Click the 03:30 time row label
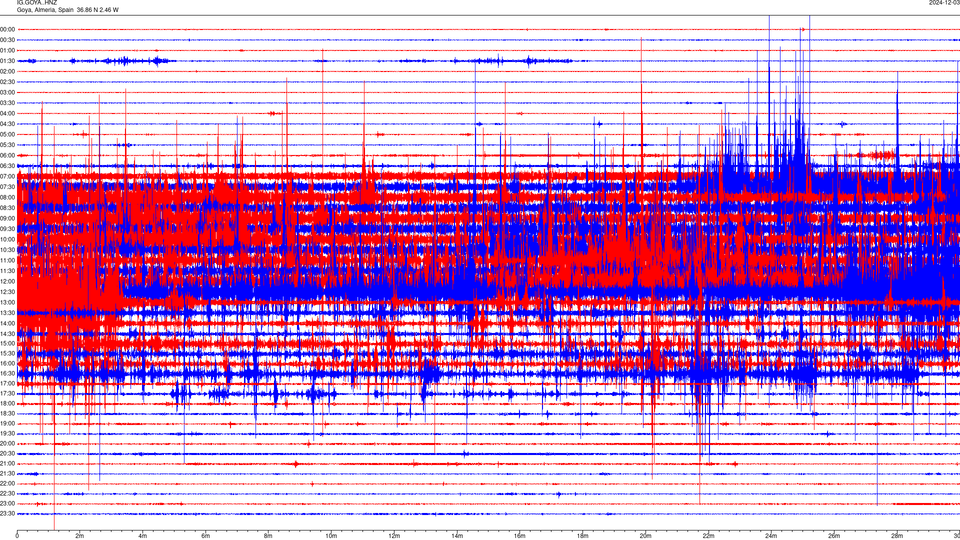 point(8,103)
